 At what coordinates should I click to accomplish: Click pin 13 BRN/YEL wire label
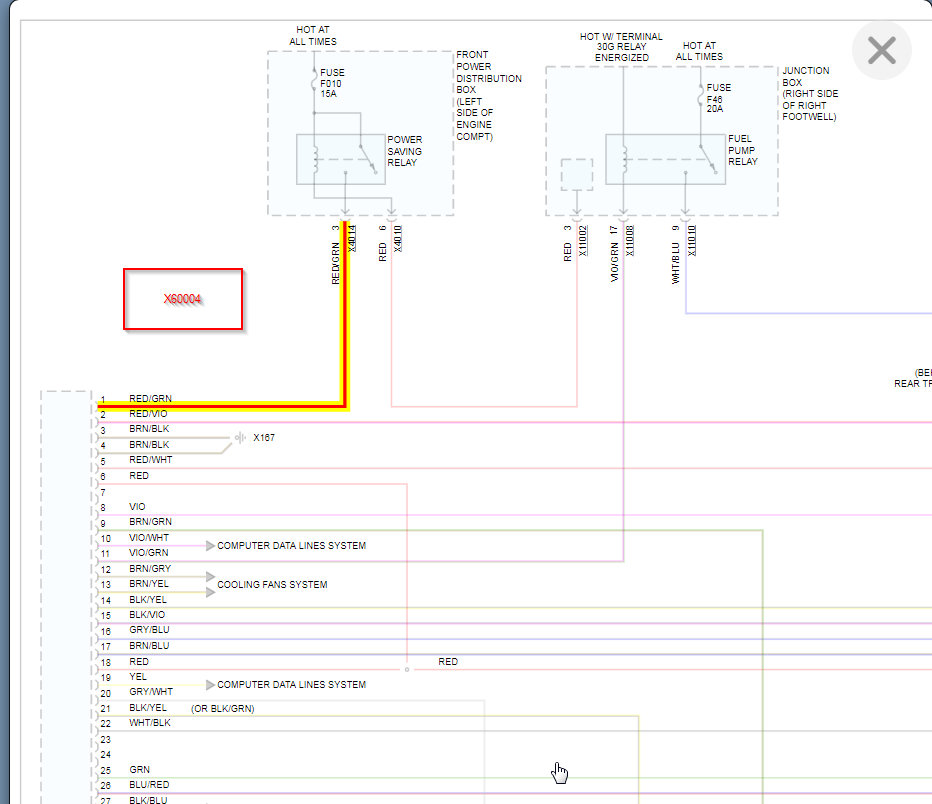tap(149, 584)
